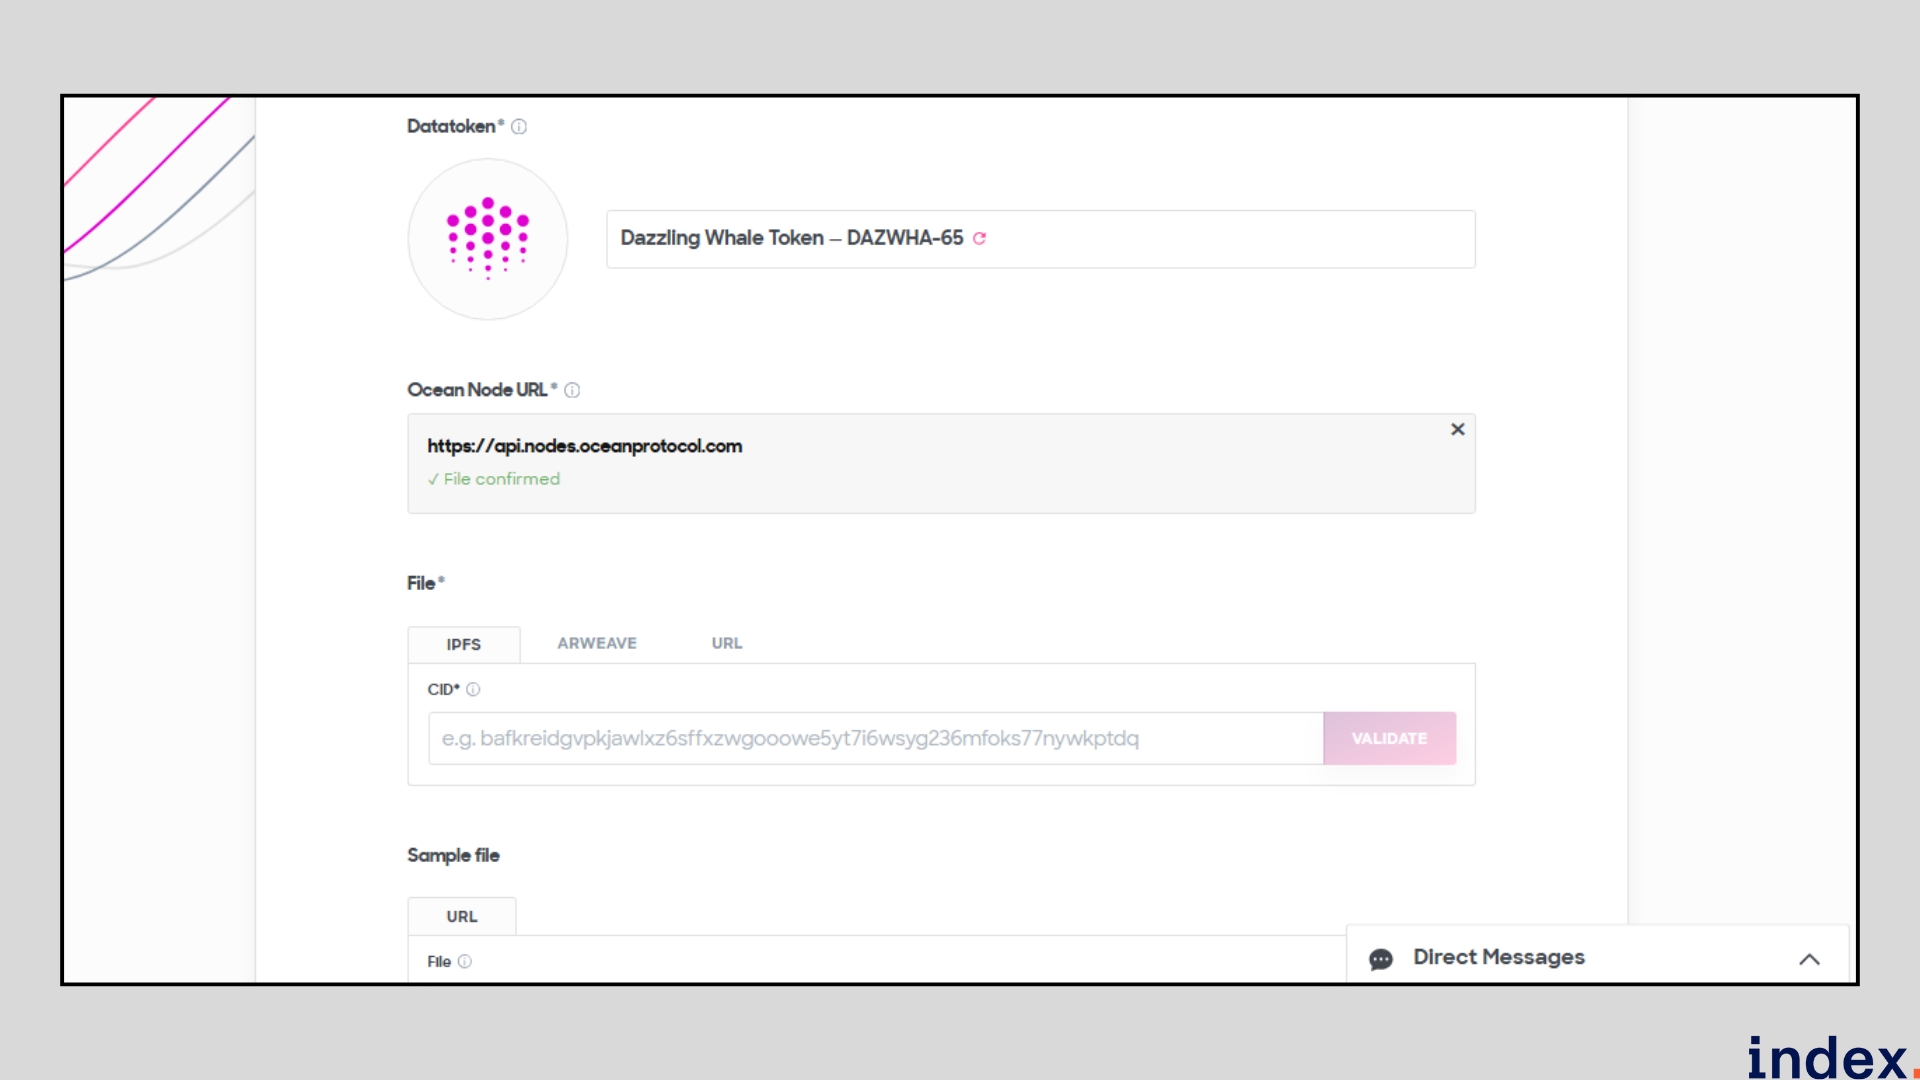Show the CID info tooltip
This screenshot has width=1920, height=1080.
[474, 690]
